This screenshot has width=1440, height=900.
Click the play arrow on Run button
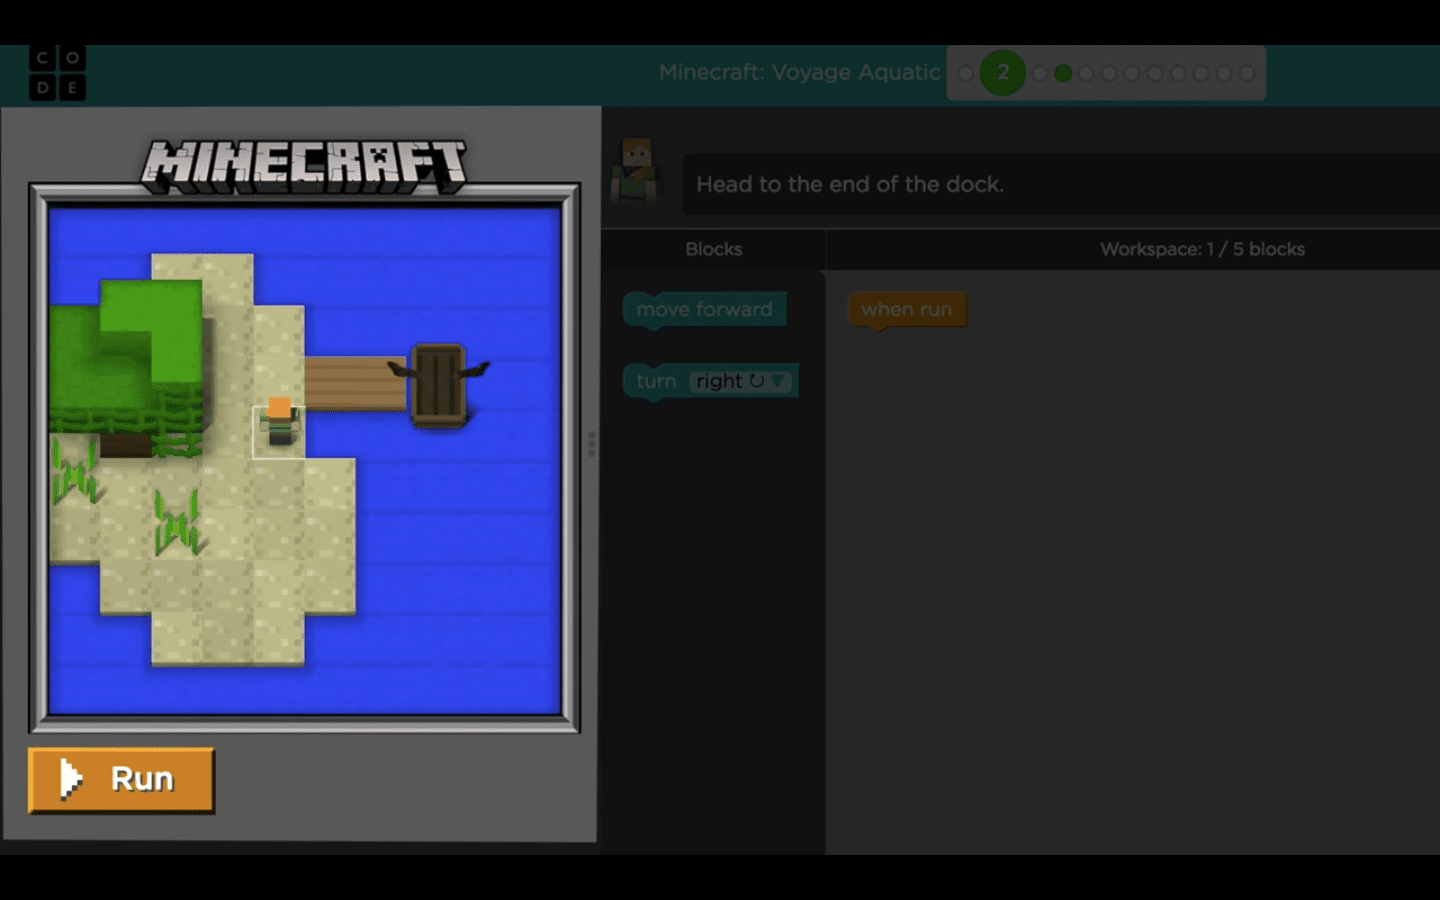pyautogui.click(x=70, y=779)
